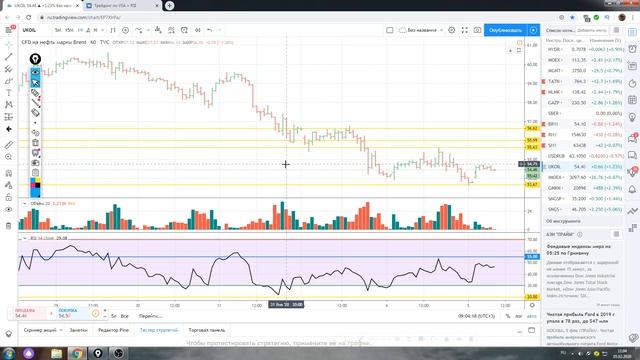Select the arrow icons tool
Viewport: 640px width, 360px height.
click(x=9, y=129)
